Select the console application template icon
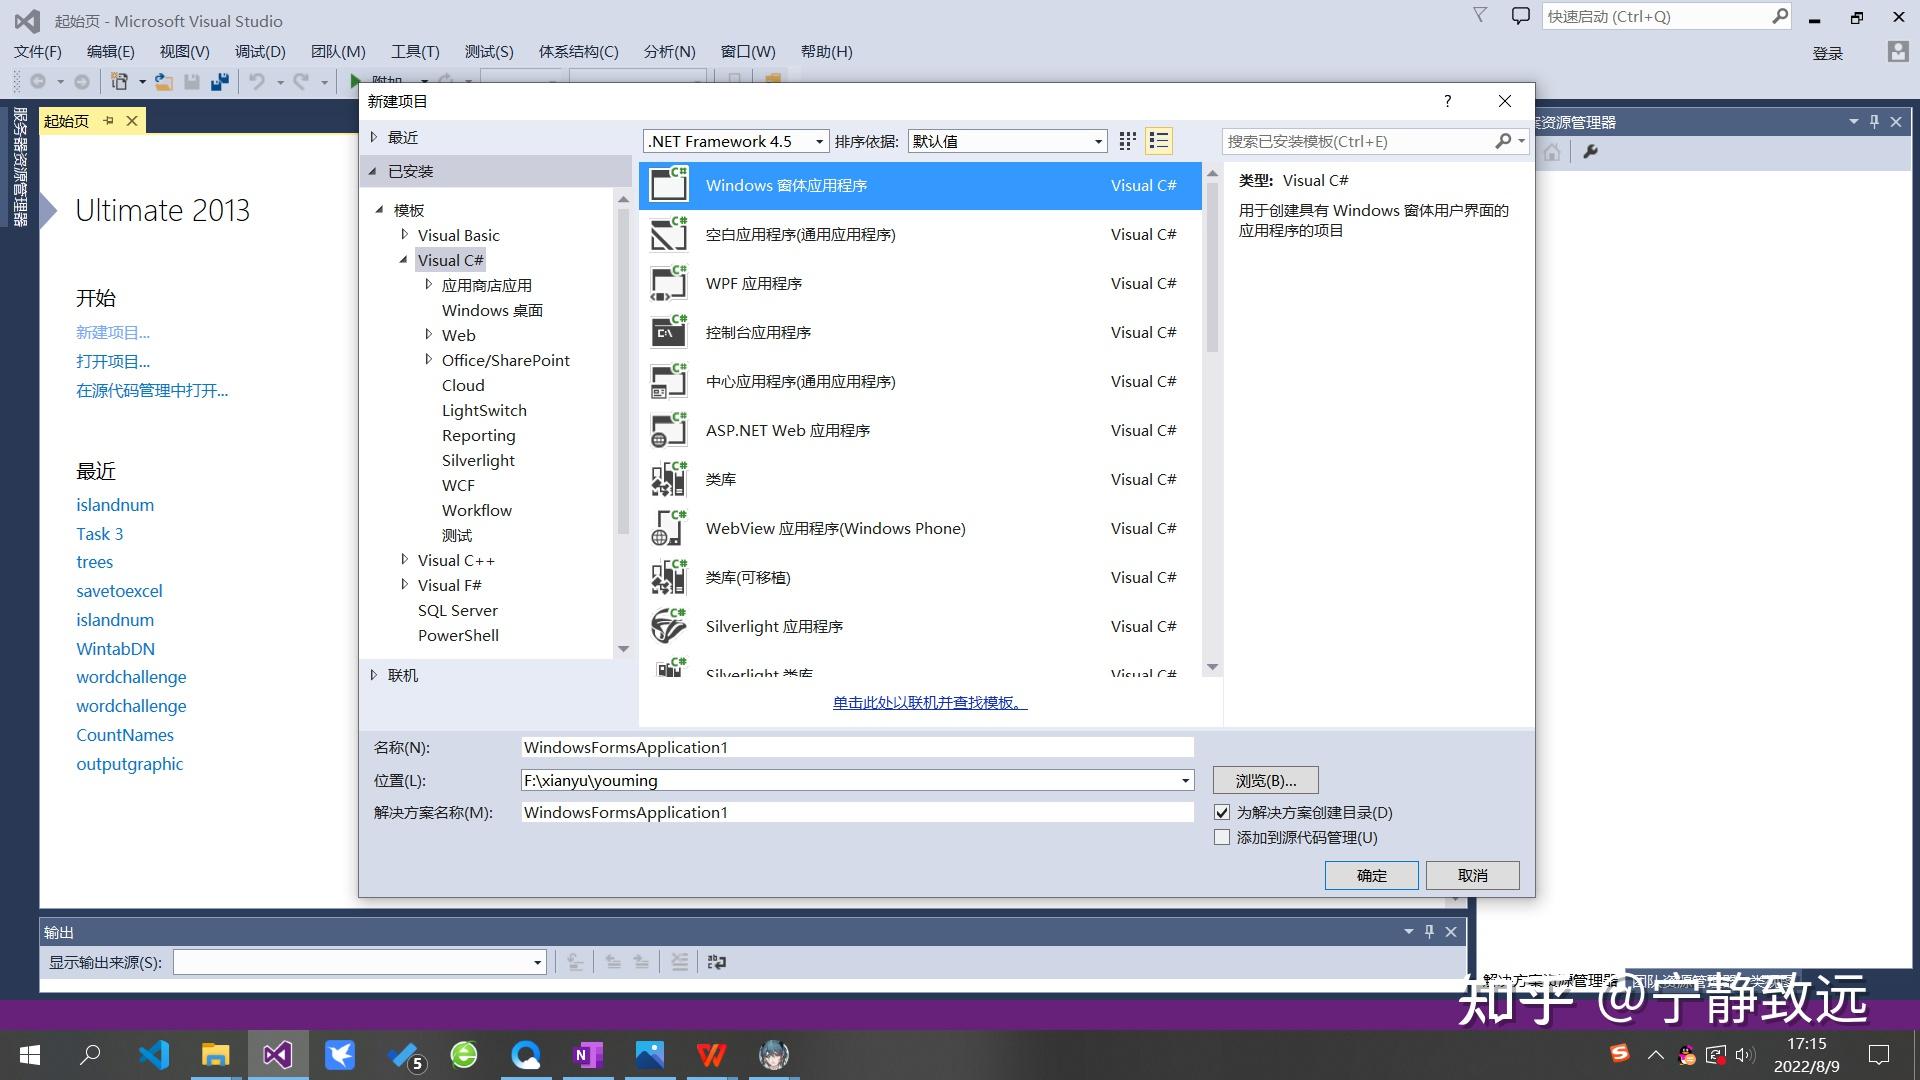 coord(669,333)
